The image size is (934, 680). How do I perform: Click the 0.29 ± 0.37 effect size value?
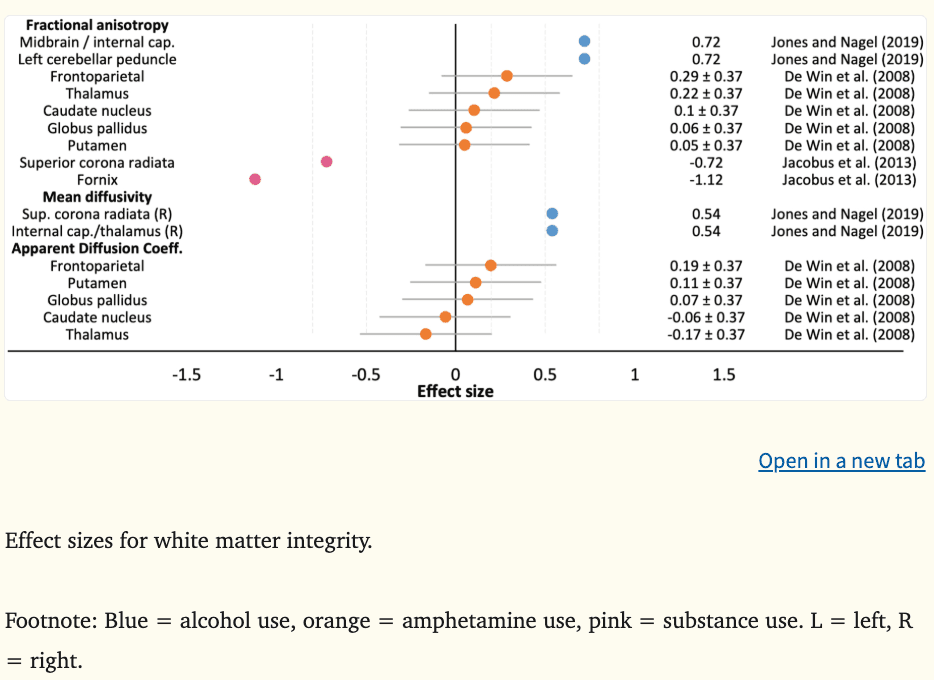coord(706,77)
